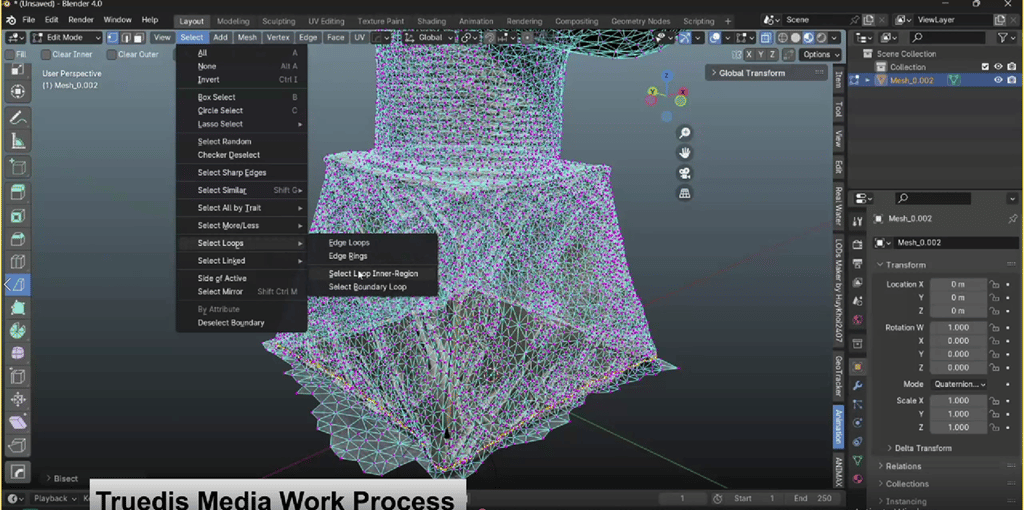Enable the Fill checkbox

[10, 55]
